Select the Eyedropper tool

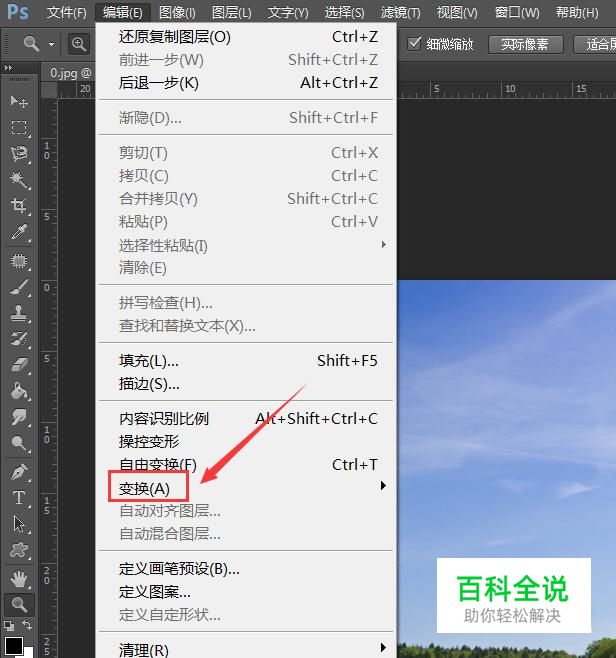(x=19, y=232)
